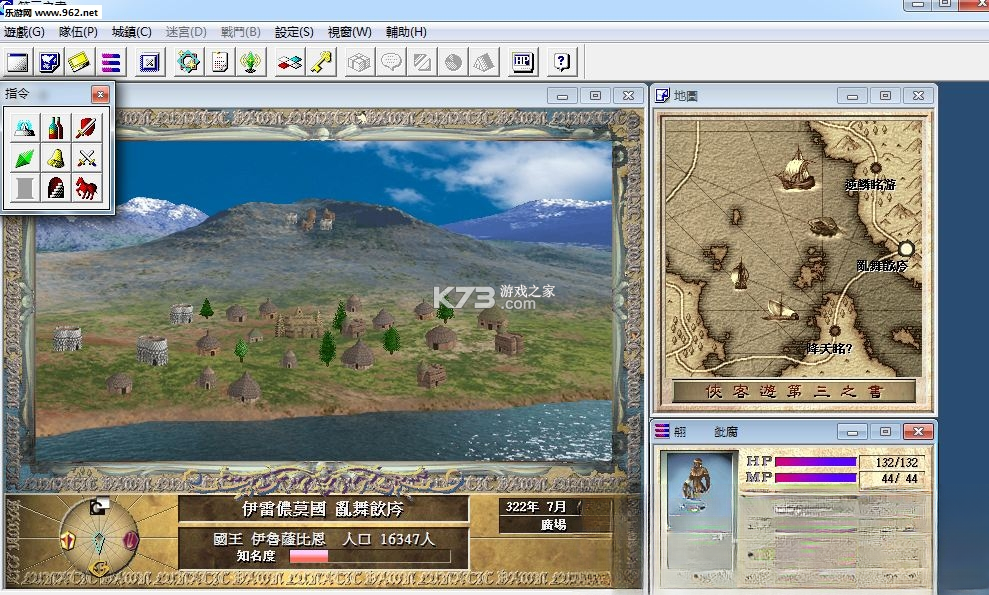The height and width of the screenshot is (595, 989).
Task: Select the crossed swords command icon
Action: coord(86,158)
